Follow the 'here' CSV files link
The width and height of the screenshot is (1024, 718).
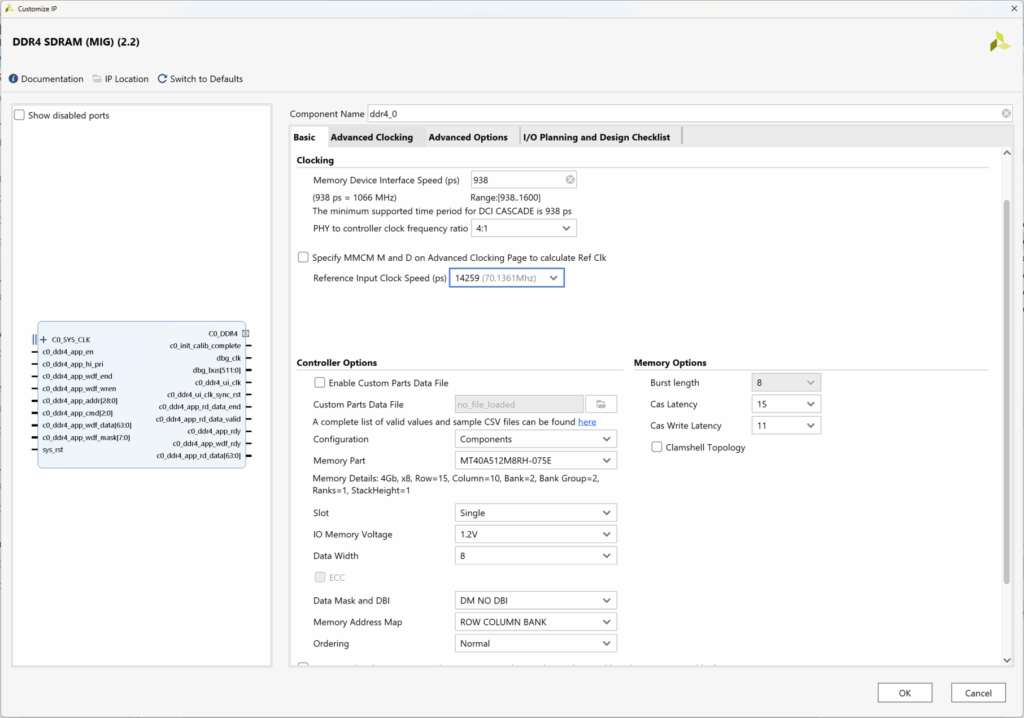(587, 422)
